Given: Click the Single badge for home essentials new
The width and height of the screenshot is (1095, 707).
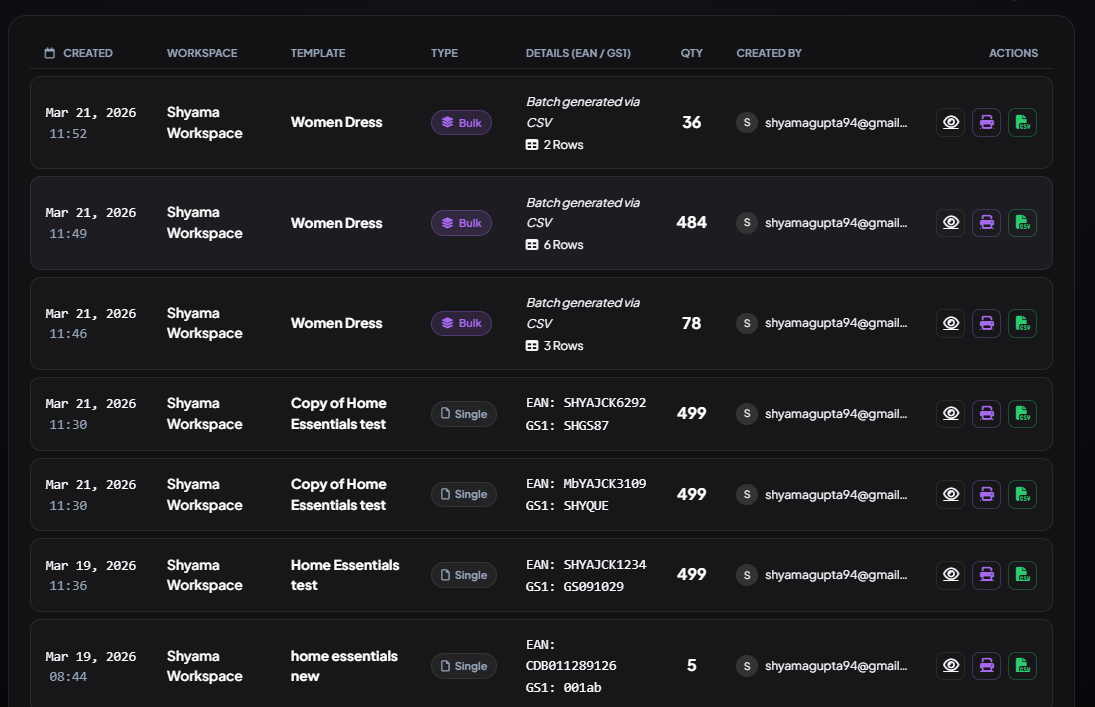Looking at the screenshot, I should (464, 666).
